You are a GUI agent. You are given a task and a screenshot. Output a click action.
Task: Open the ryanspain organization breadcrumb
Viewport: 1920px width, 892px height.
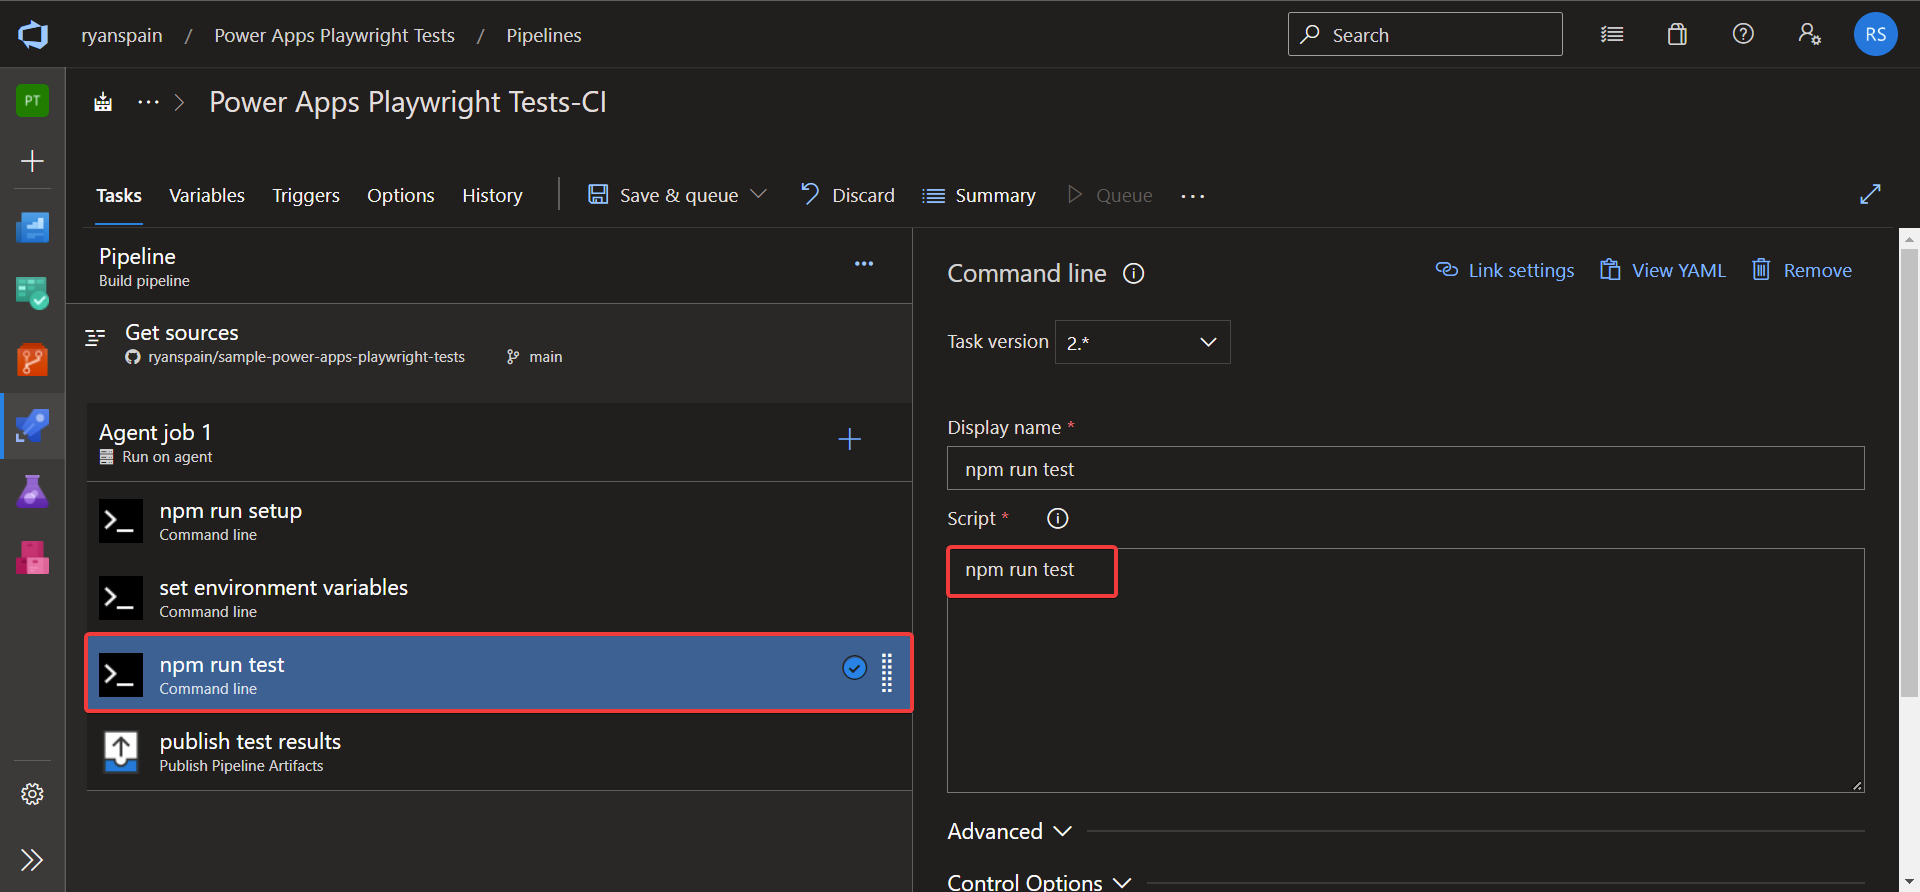(122, 35)
